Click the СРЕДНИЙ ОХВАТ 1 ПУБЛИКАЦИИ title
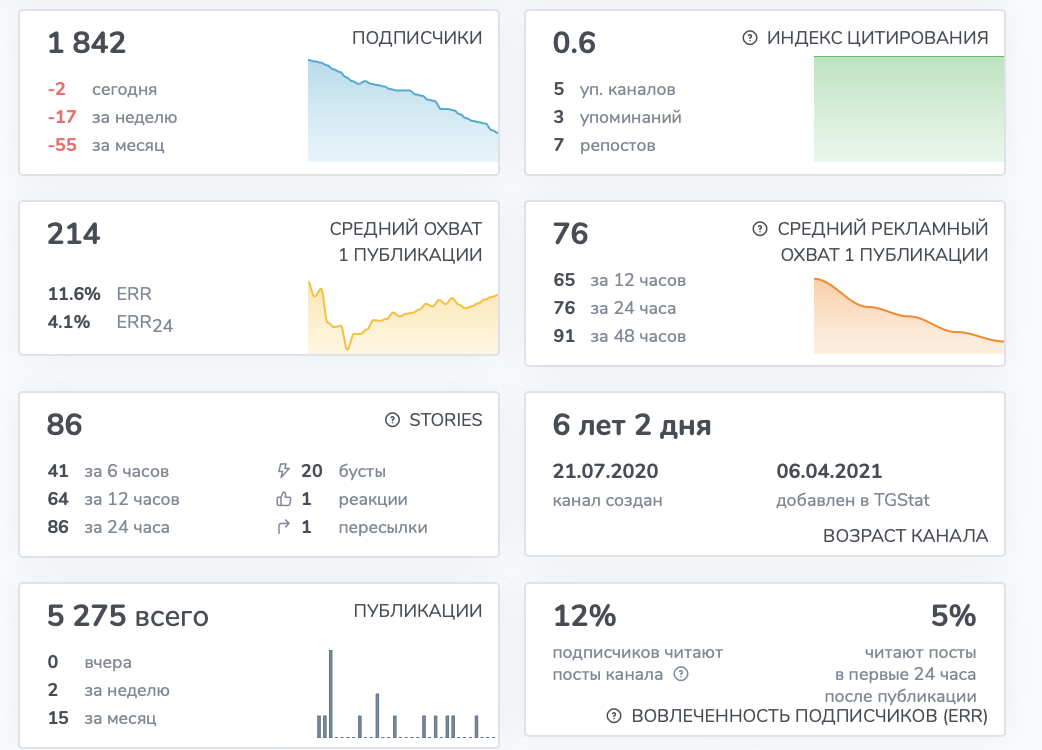This screenshot has width=1042, height=750. coord(405,242)
